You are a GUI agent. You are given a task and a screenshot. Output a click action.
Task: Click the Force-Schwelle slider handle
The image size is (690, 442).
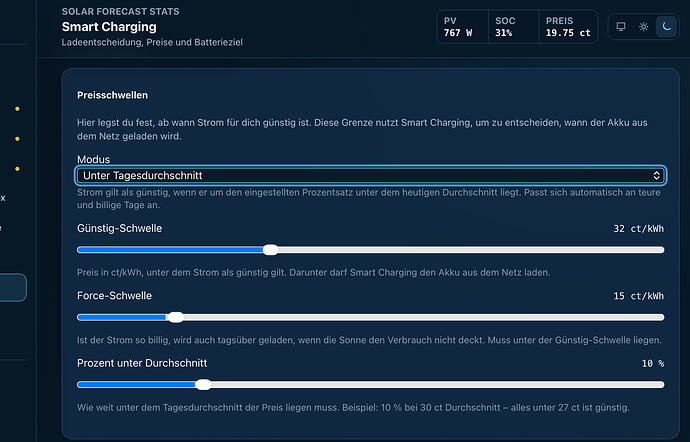click(176, 317)
